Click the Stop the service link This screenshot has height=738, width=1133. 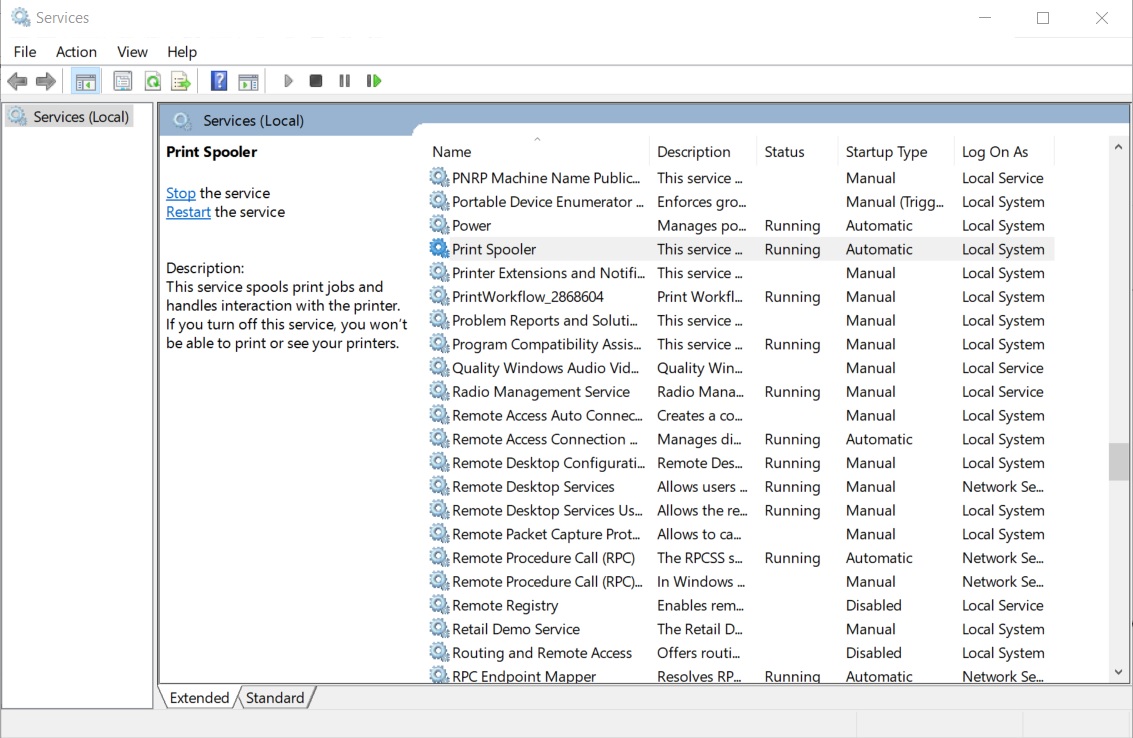[181, 193]
